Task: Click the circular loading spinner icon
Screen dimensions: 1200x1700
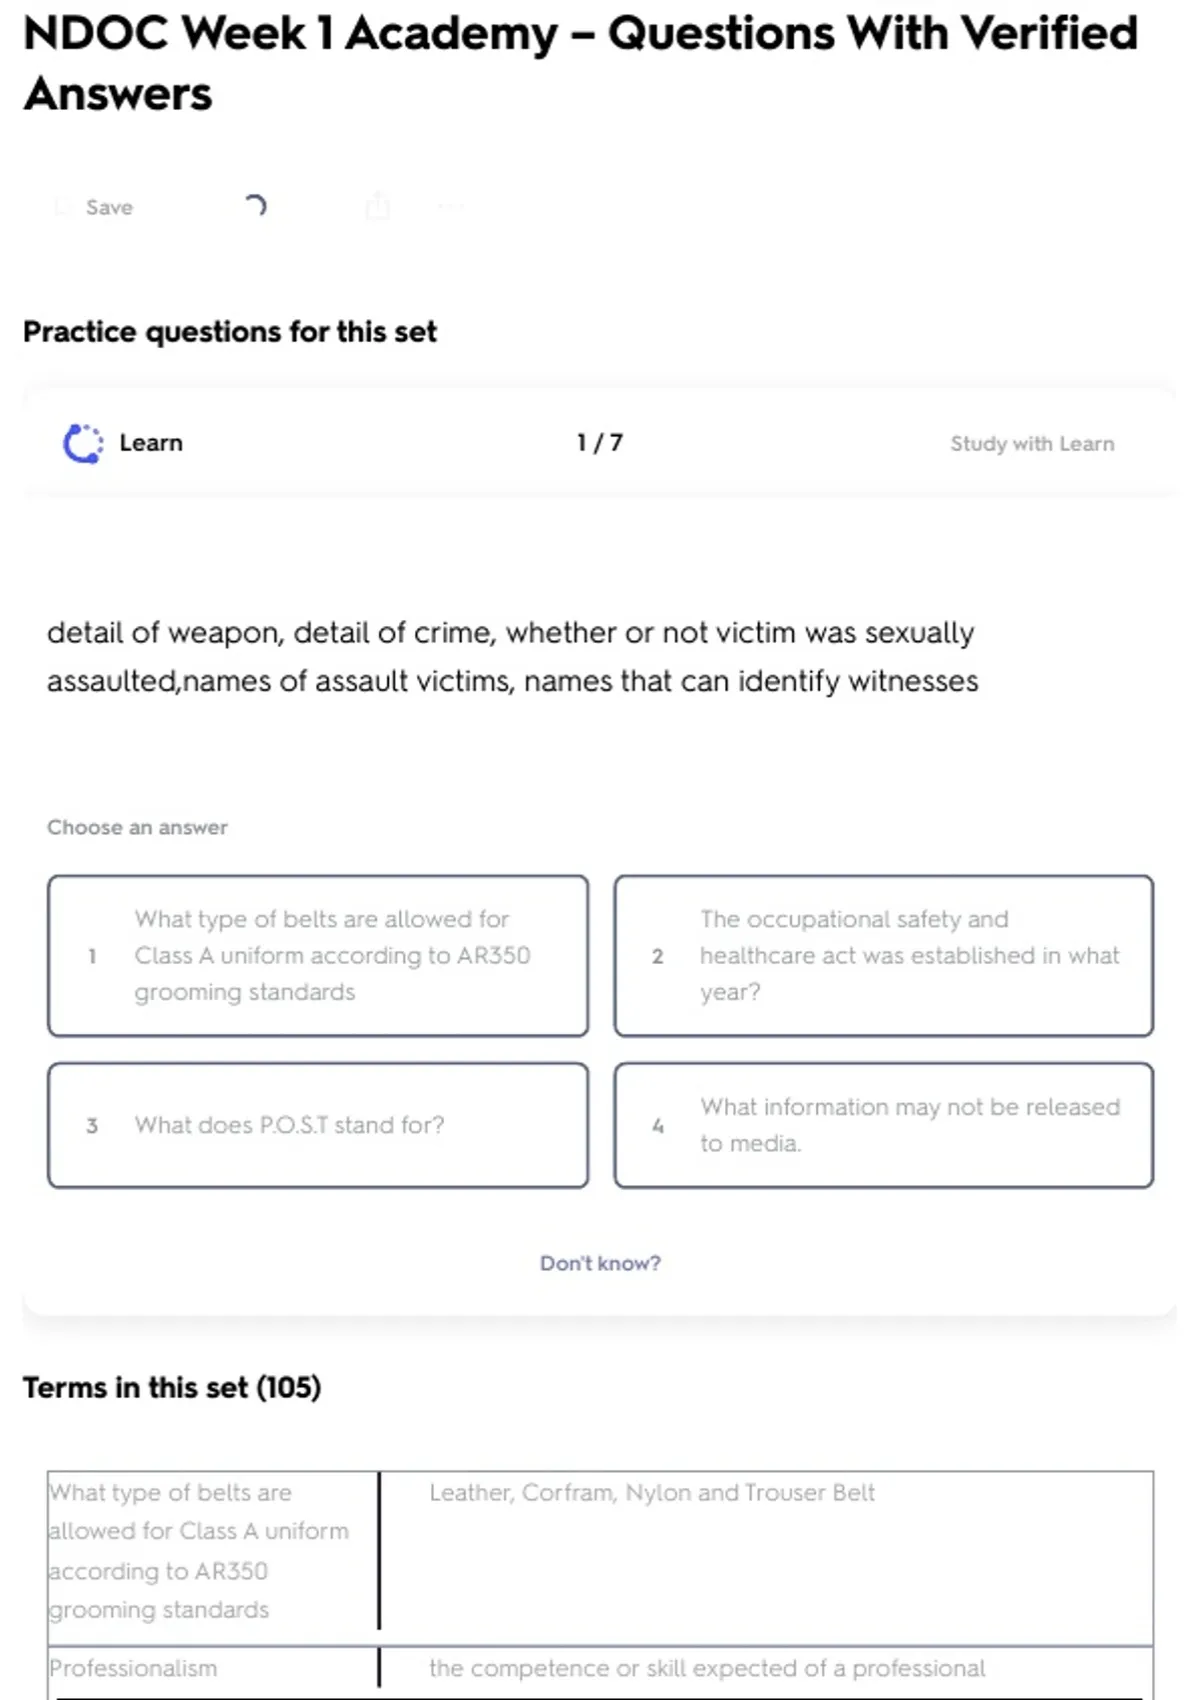Action: [x=256, y=206]
